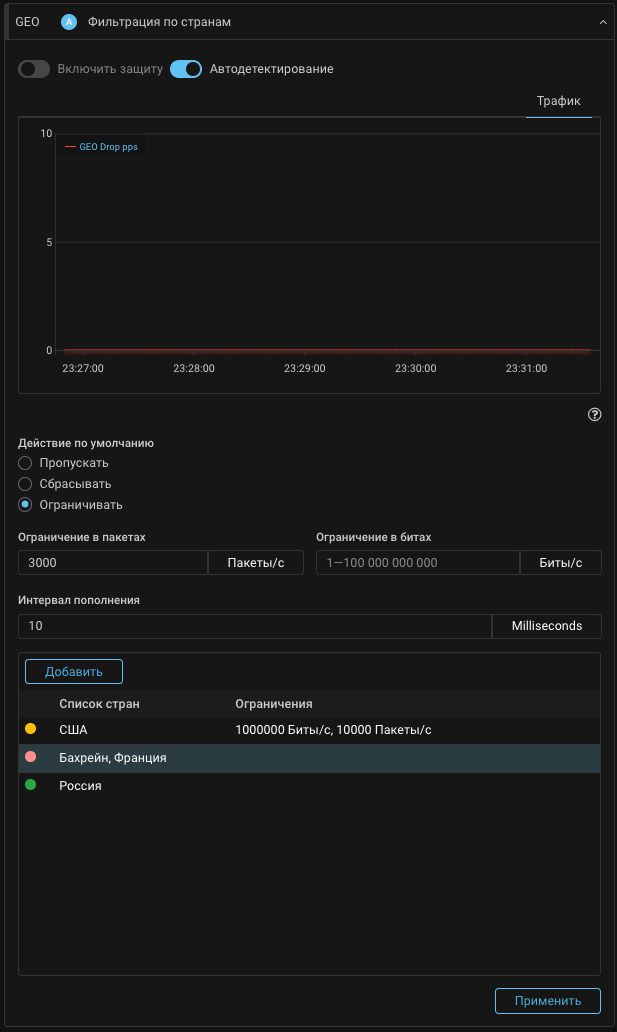Click the green status dot for Россия

(31, 785)
